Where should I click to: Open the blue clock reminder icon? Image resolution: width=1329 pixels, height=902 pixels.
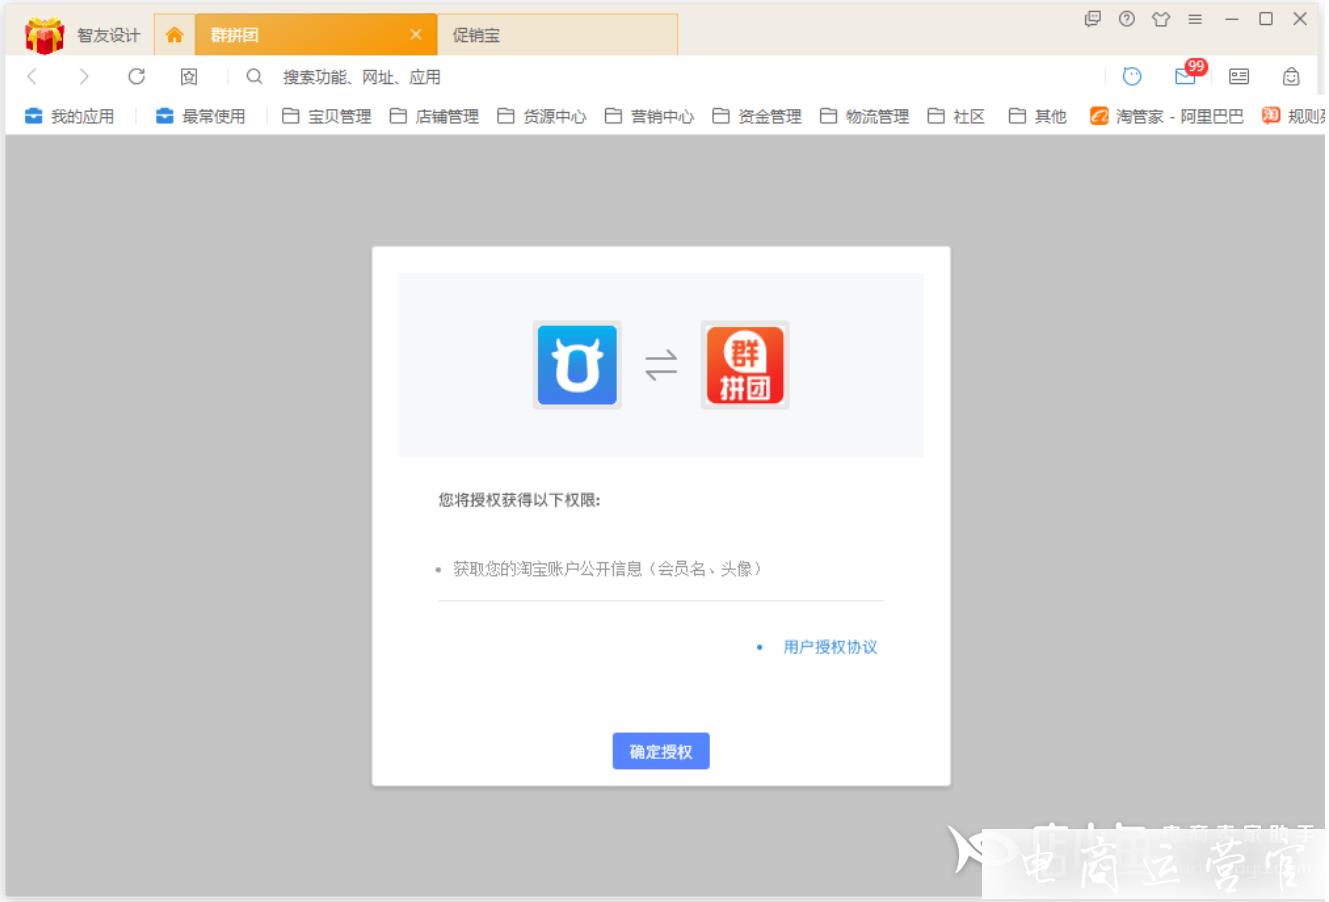click(1132, 76)
